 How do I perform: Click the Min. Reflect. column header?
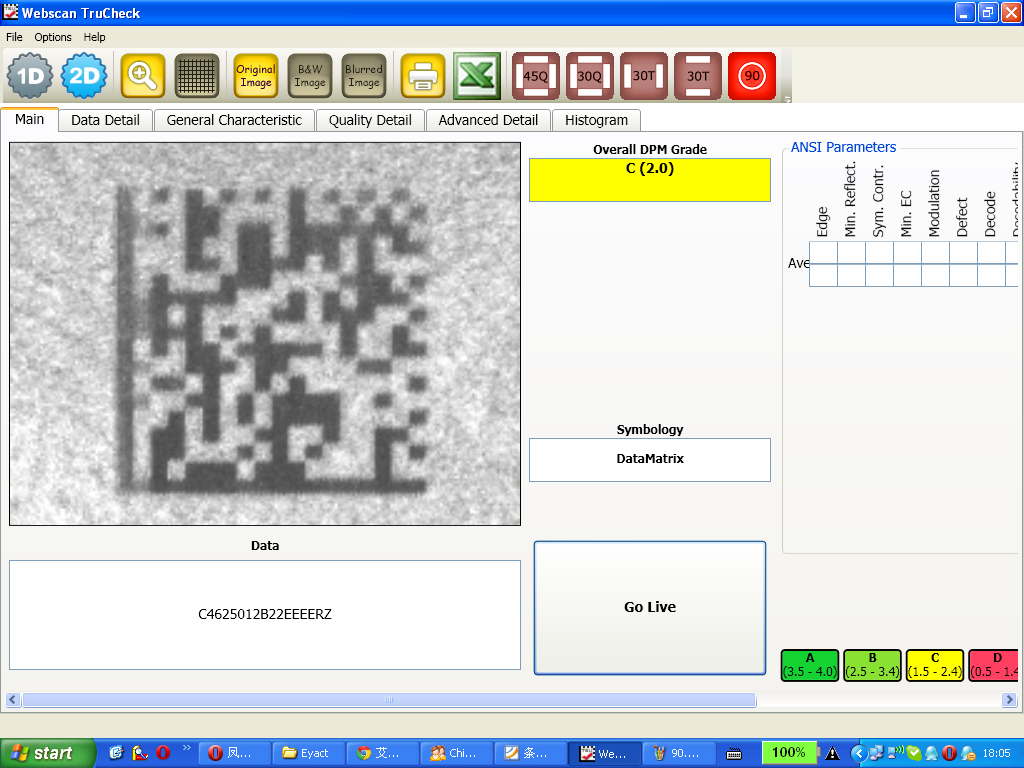(x=850, y=199)
